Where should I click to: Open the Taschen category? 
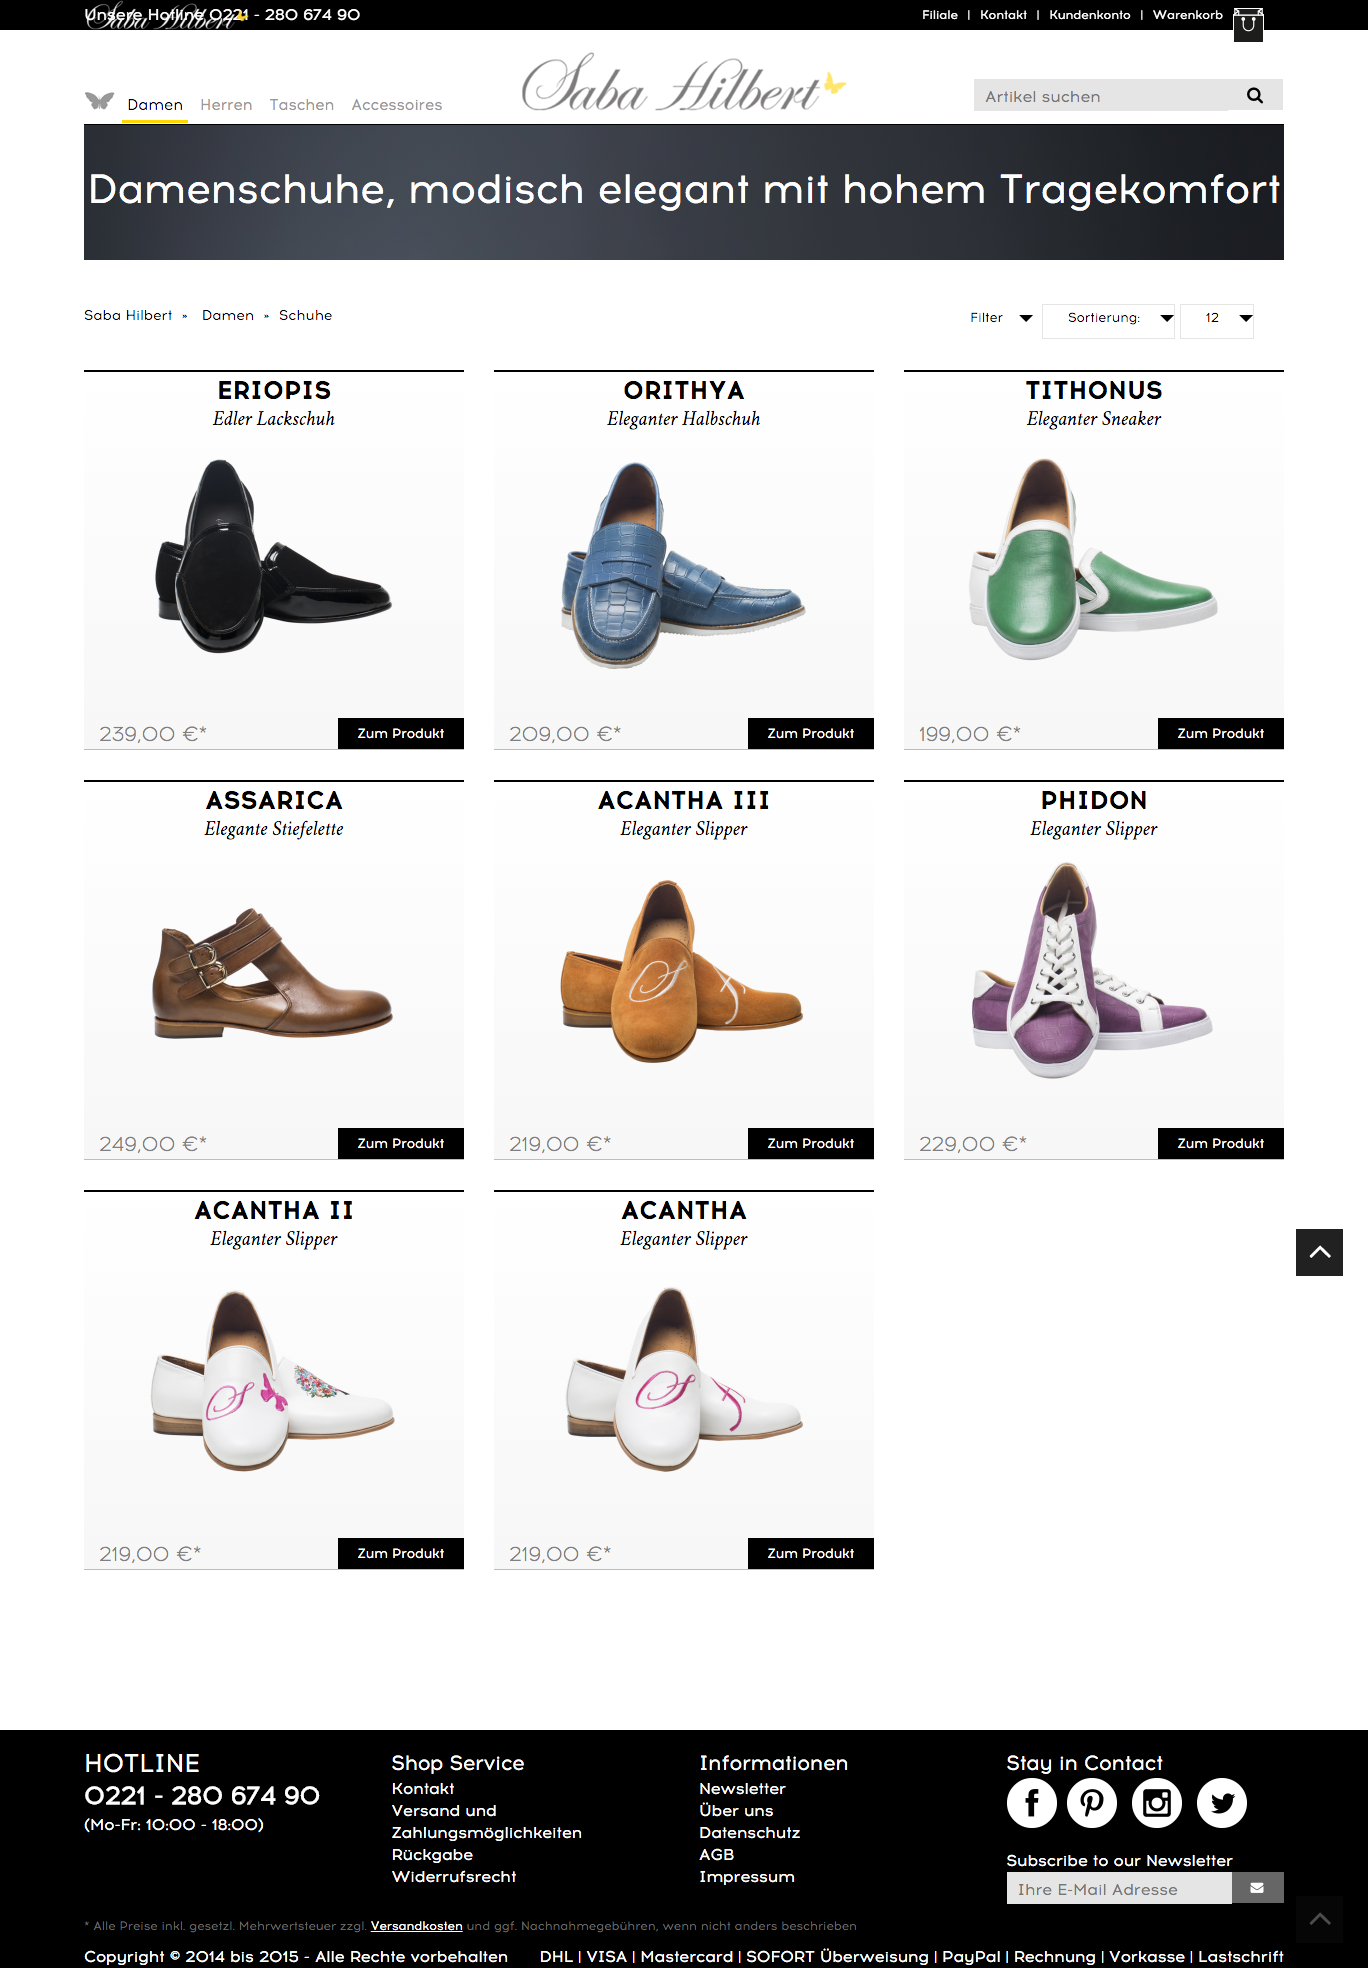(302, 105)
